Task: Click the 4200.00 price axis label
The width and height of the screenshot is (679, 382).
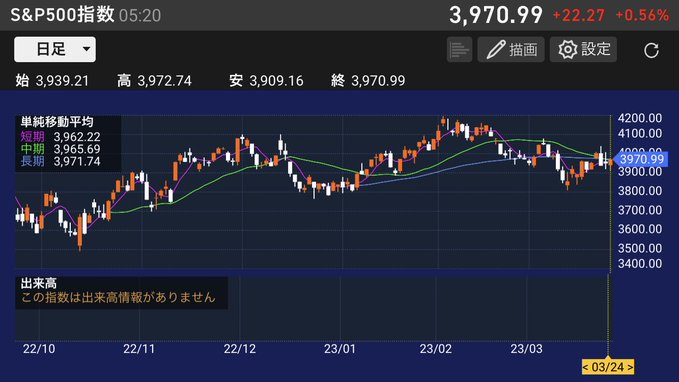Action: point(640,118)
